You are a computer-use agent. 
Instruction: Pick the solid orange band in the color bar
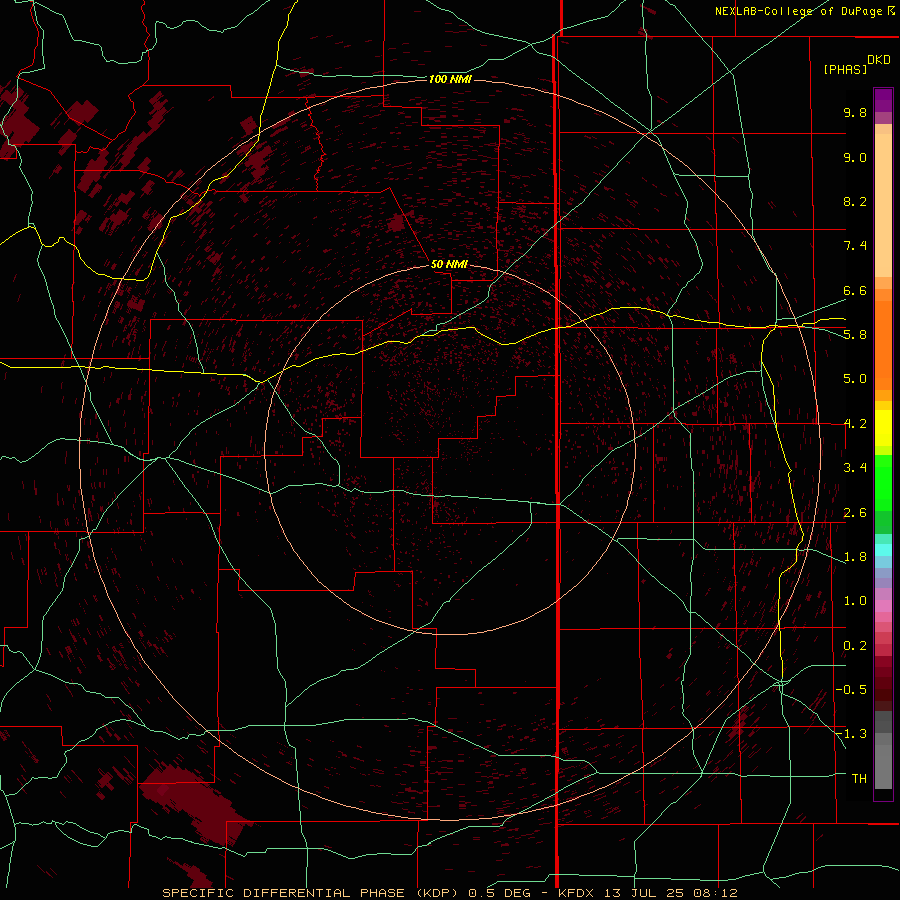[x=883, y=344]
